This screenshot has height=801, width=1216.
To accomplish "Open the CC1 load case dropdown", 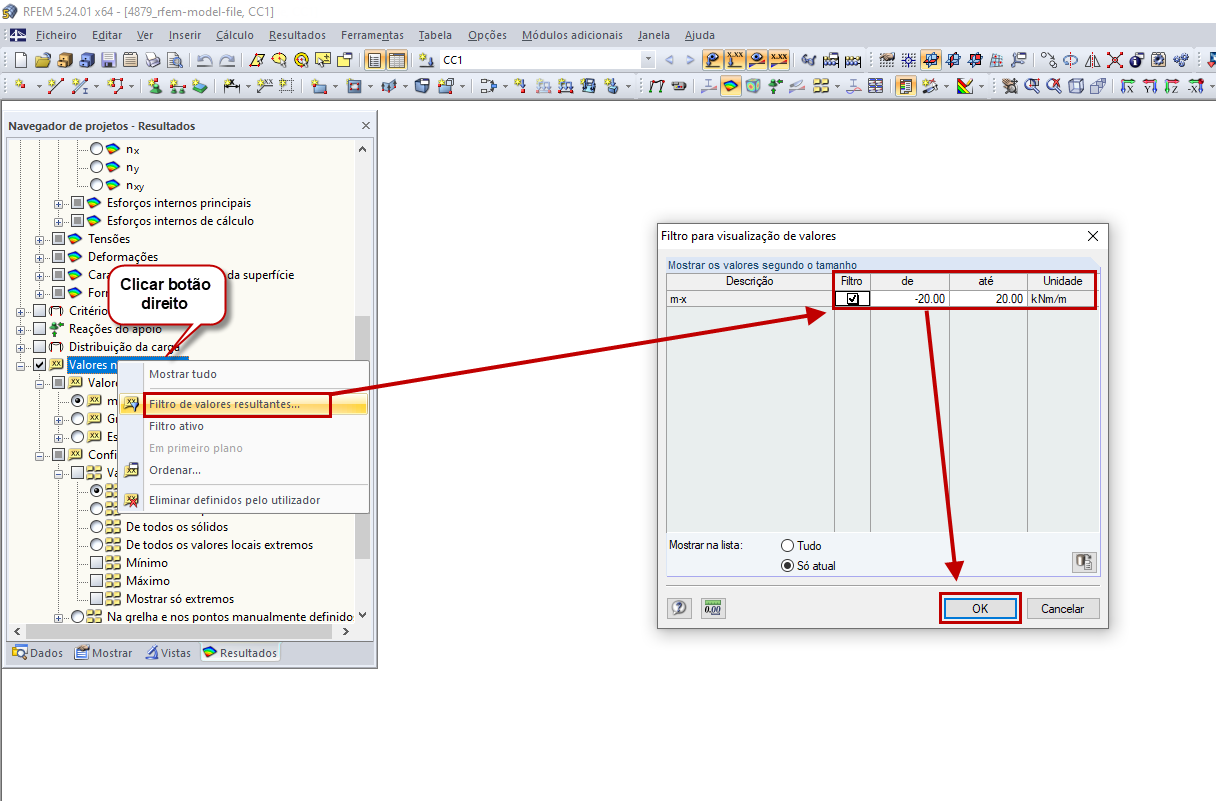I will [x=648, y=60].
